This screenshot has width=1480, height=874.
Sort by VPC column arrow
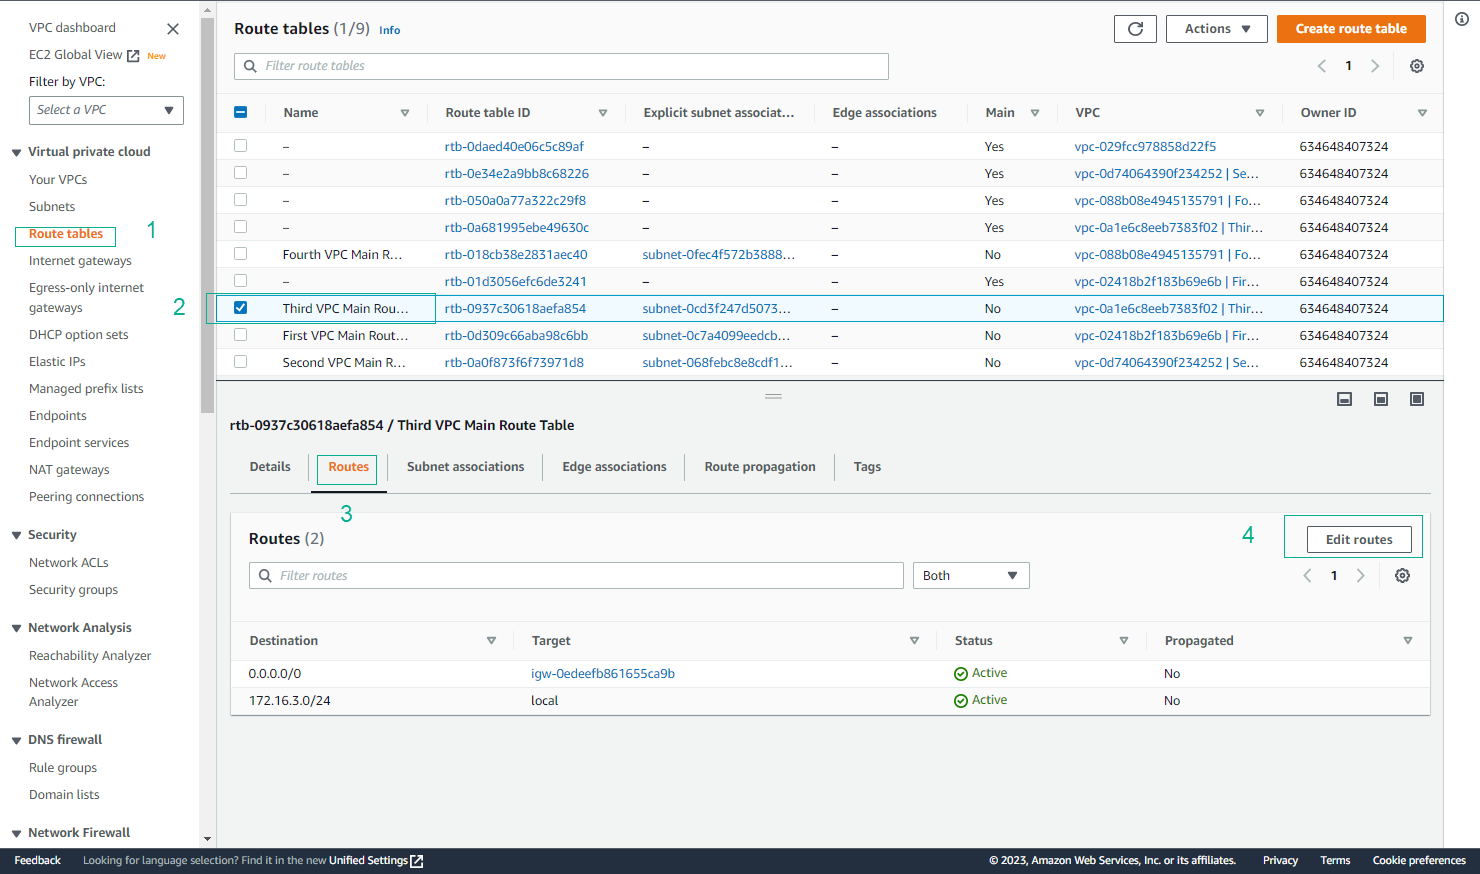point(1260,113)
